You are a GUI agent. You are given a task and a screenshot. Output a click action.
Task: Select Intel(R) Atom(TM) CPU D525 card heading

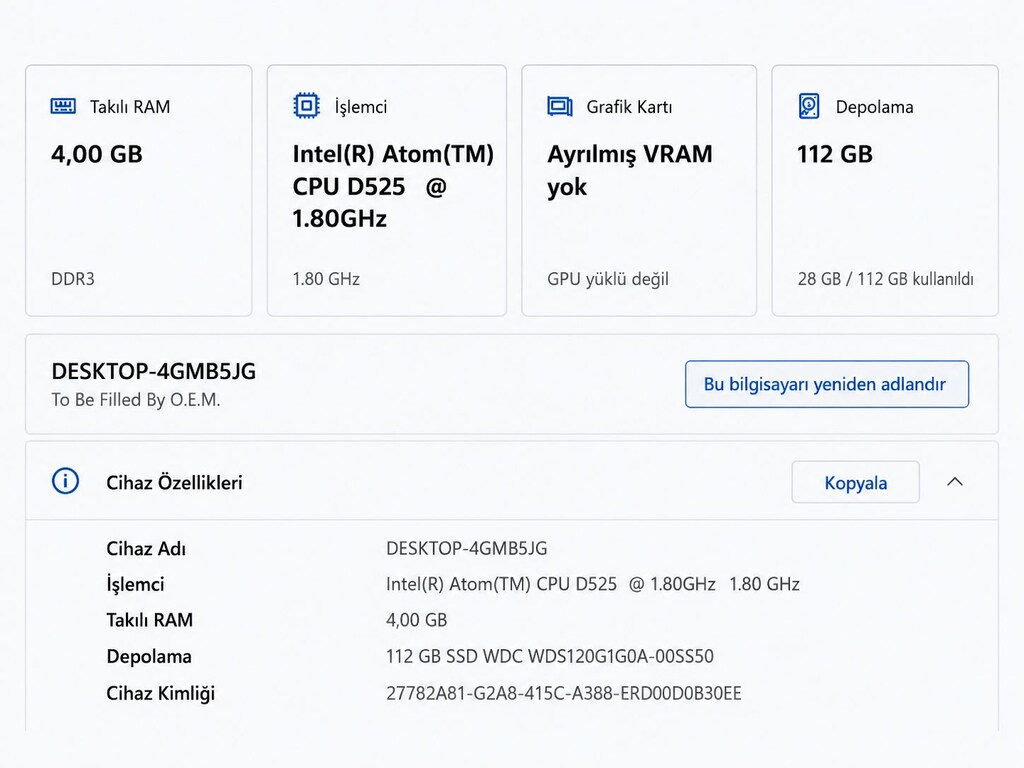click(x=392, y=186)
